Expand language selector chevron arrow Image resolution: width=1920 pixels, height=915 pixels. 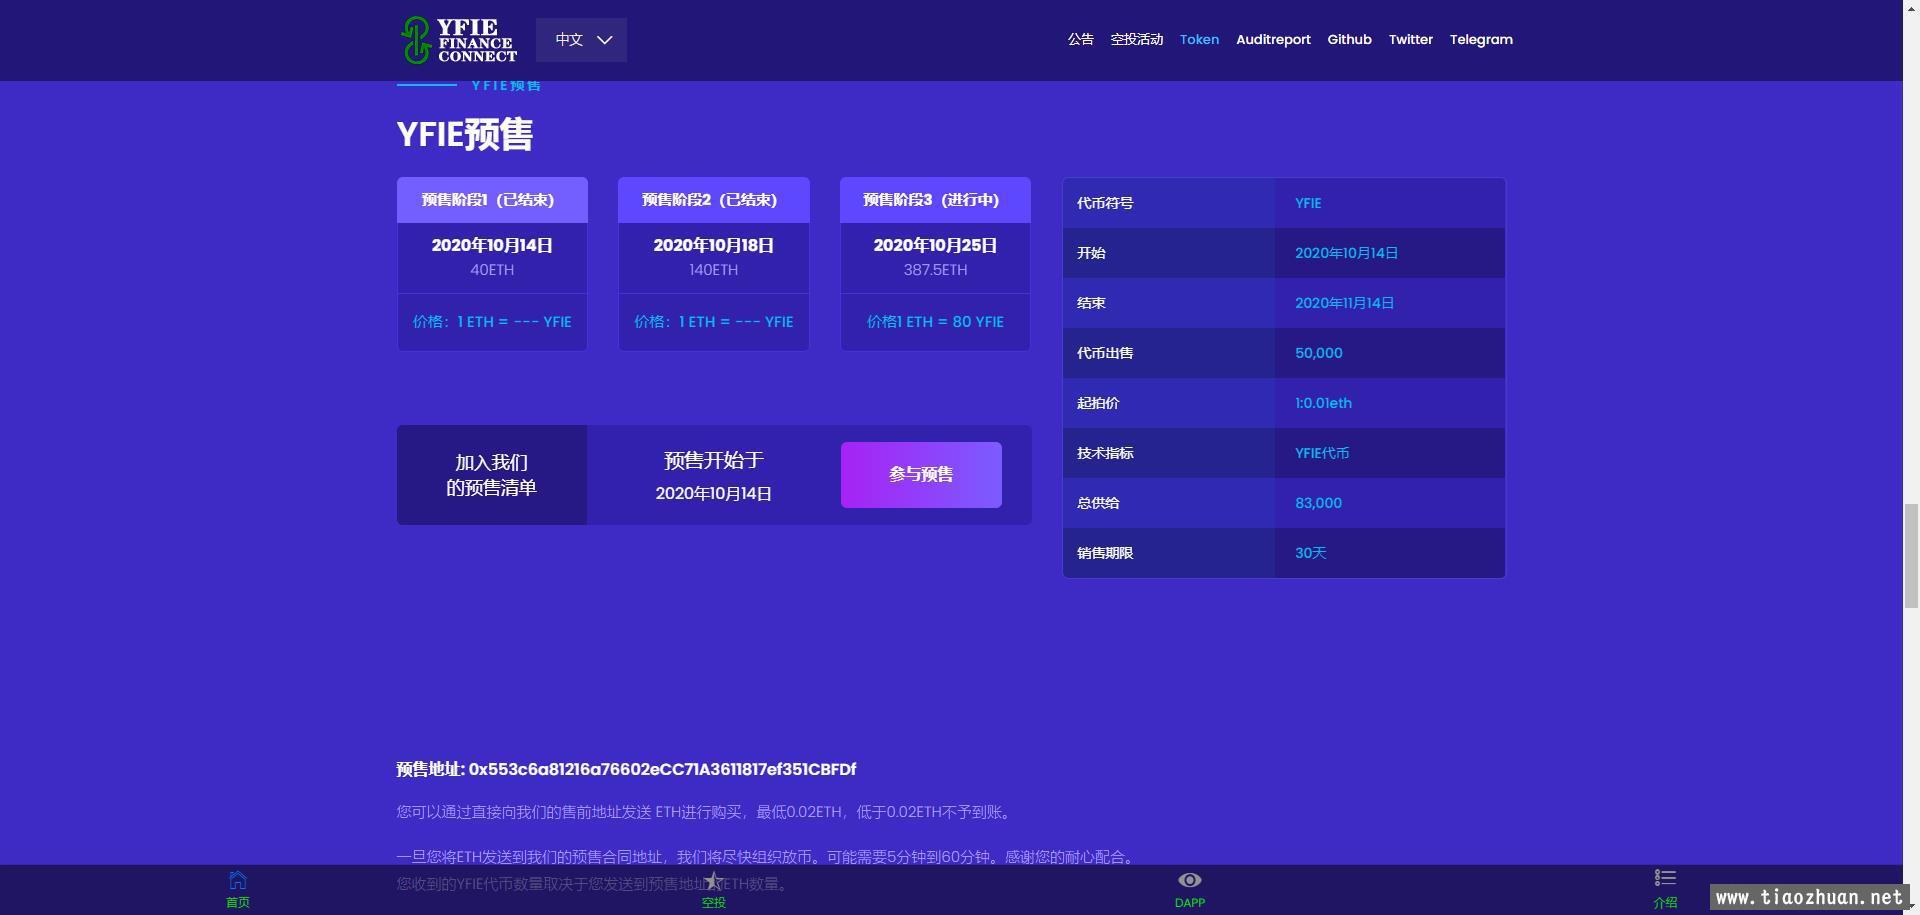(605, 40)
